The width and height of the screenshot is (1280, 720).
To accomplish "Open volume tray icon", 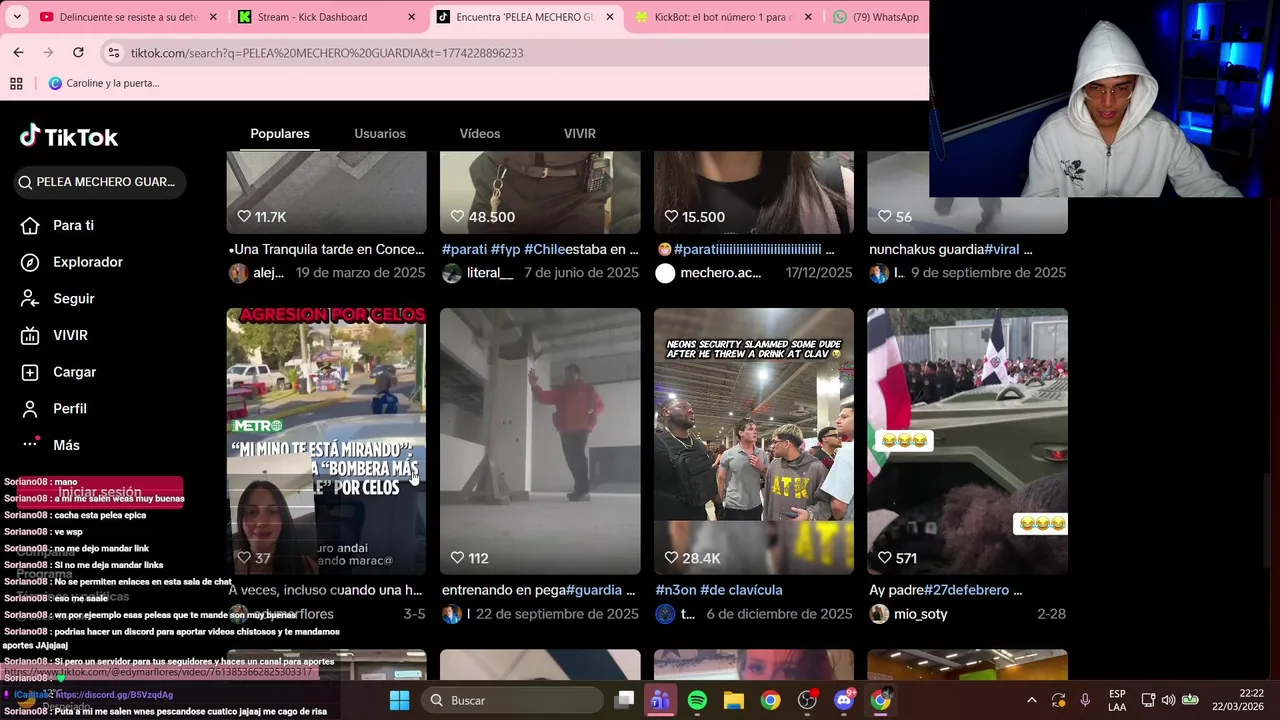I will coord(1168,700).
